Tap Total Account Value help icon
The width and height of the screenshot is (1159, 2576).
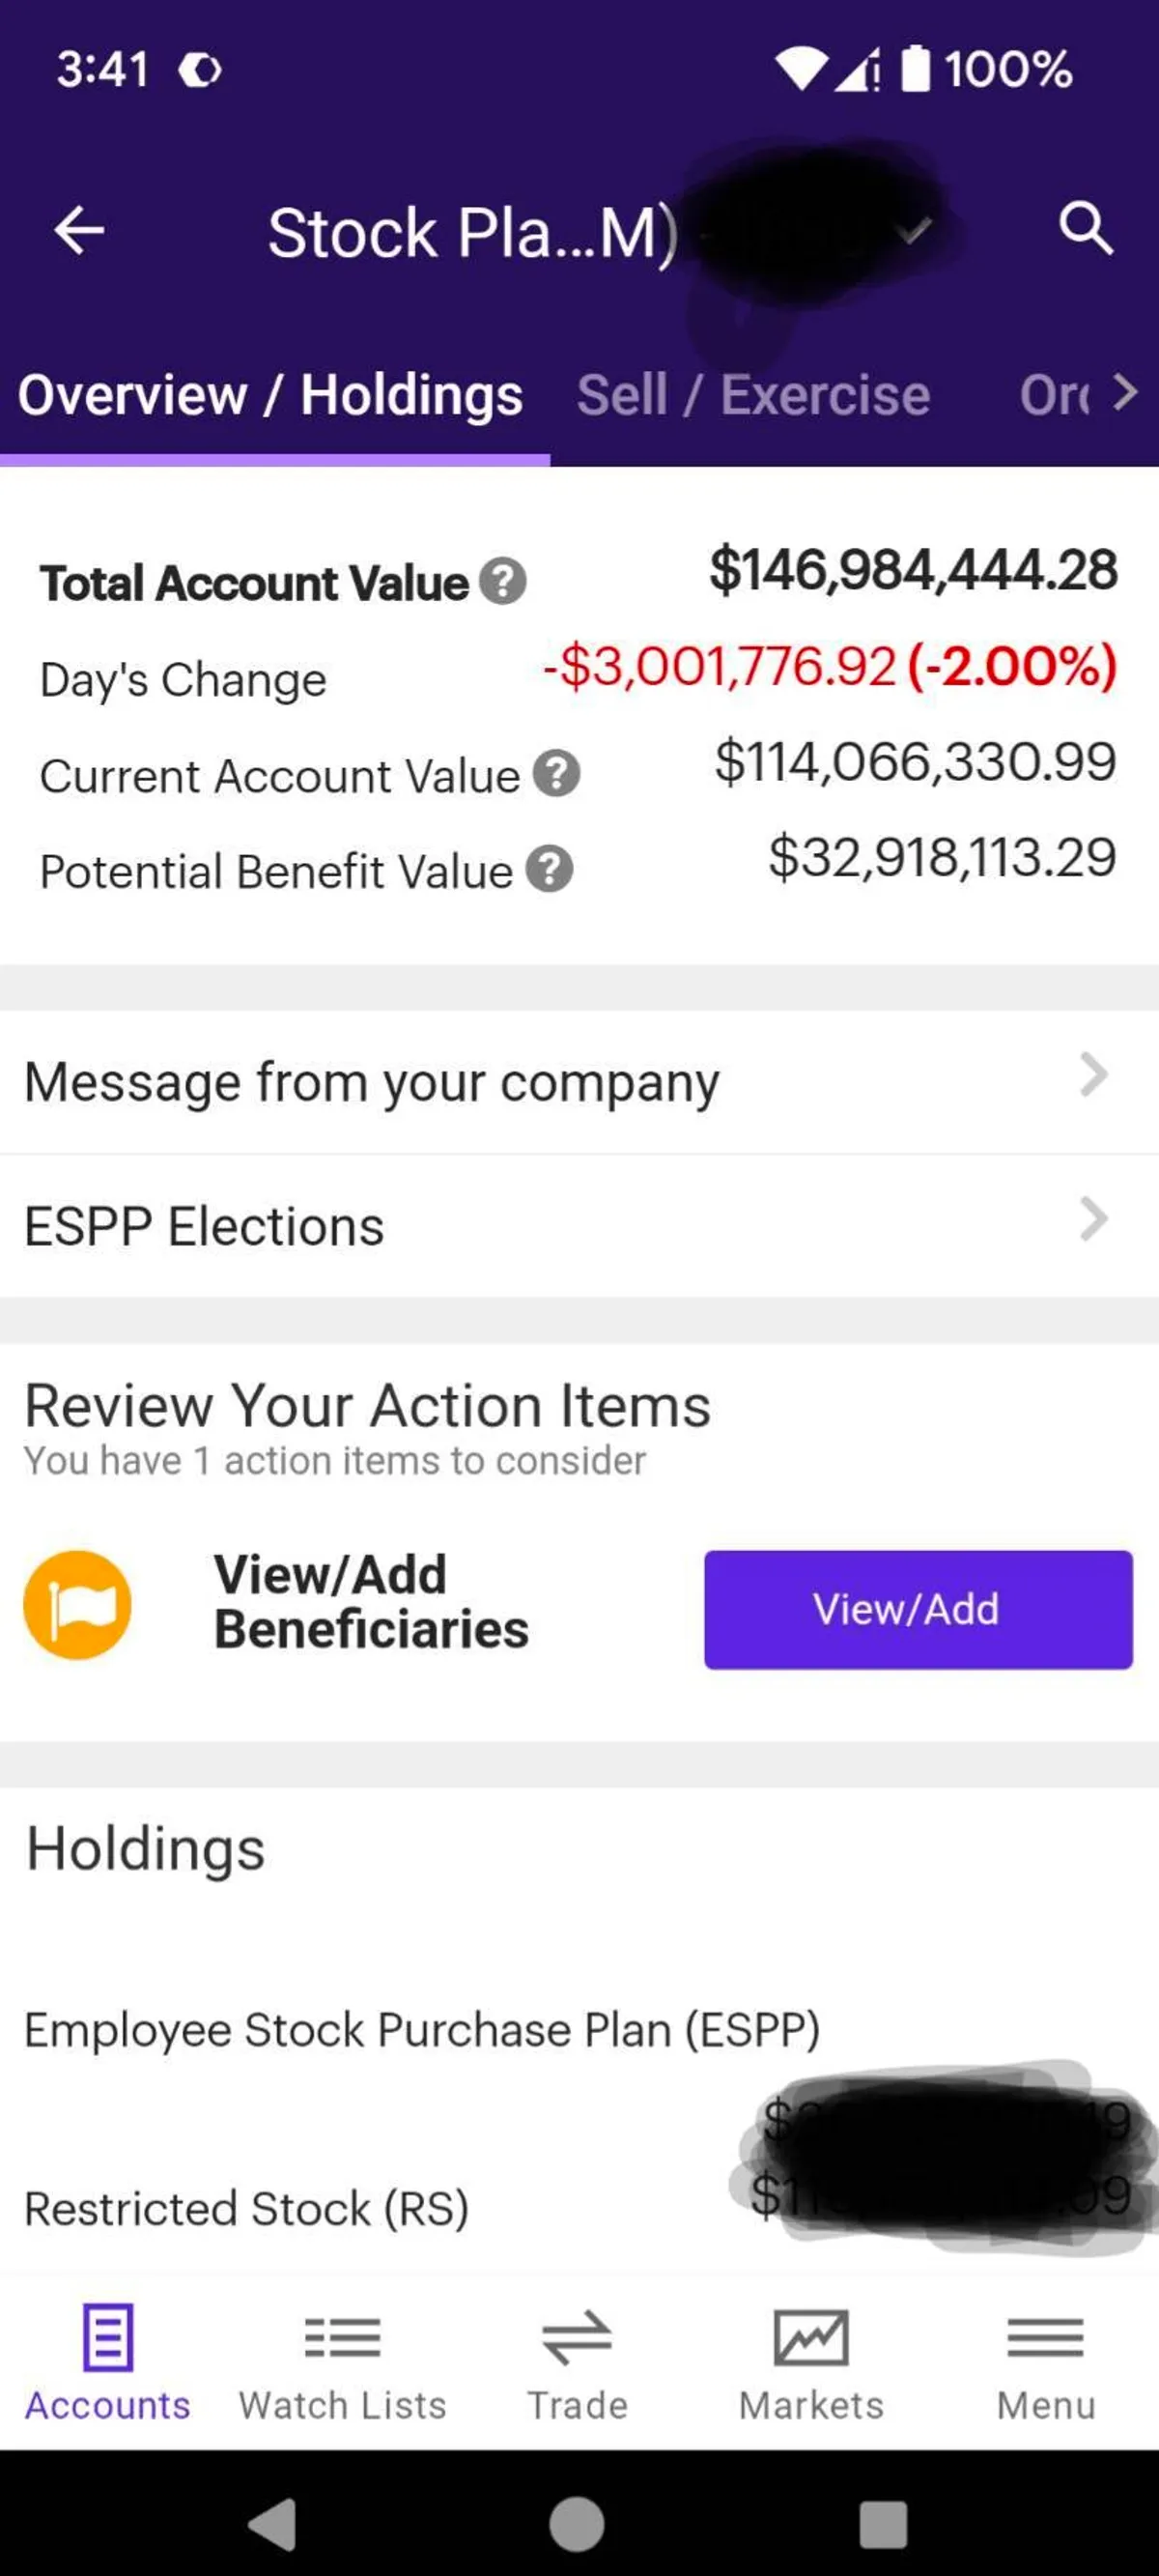[x=502, y=582]
